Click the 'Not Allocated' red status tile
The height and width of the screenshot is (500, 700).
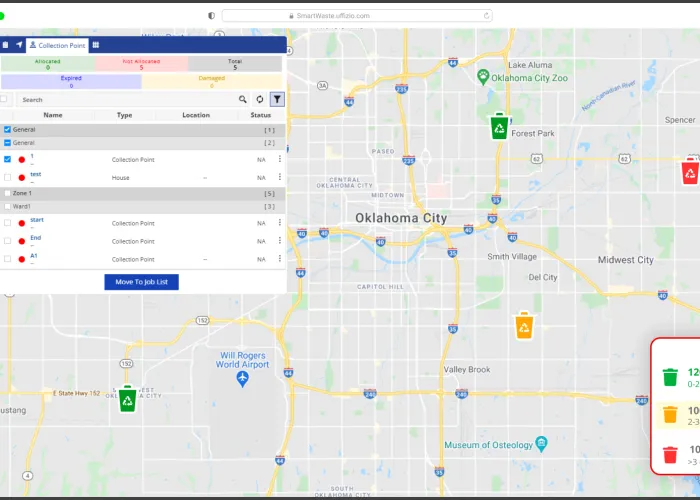pos(141,65)
